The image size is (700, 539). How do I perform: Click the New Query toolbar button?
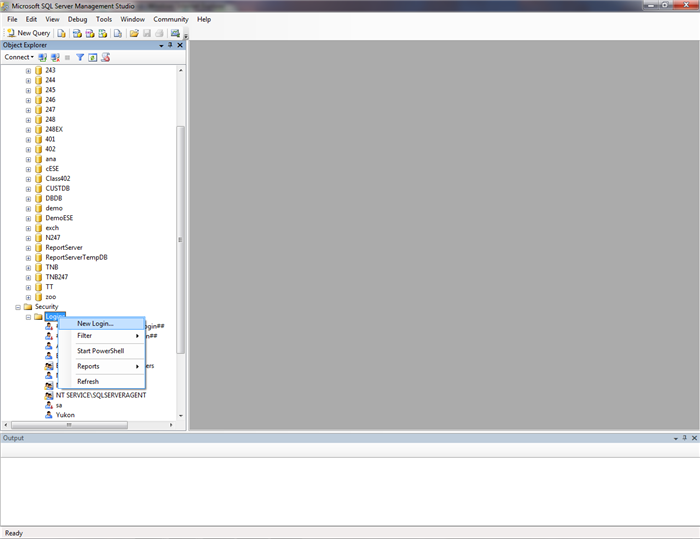(x=29, y=33)
